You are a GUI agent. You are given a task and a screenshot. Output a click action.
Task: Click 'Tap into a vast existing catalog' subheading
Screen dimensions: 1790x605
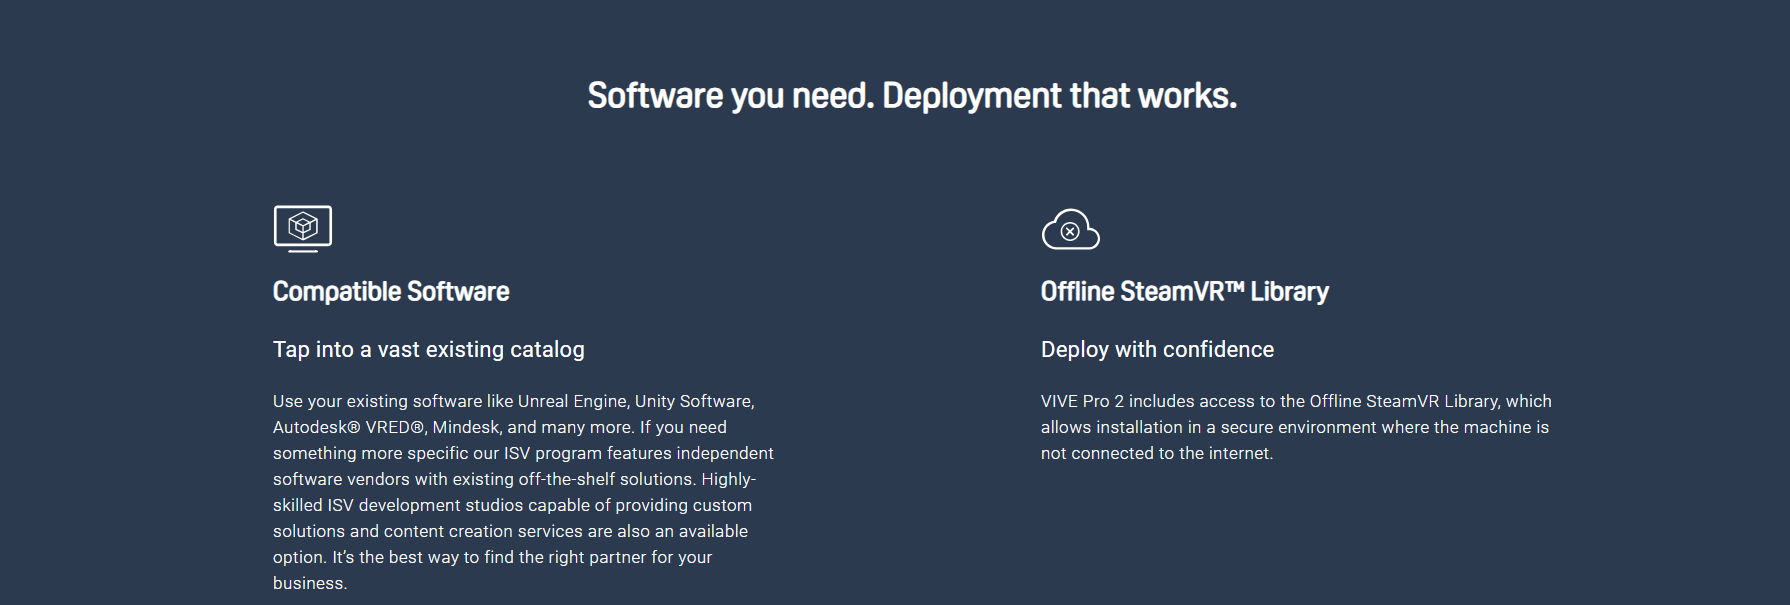point(428,350)
